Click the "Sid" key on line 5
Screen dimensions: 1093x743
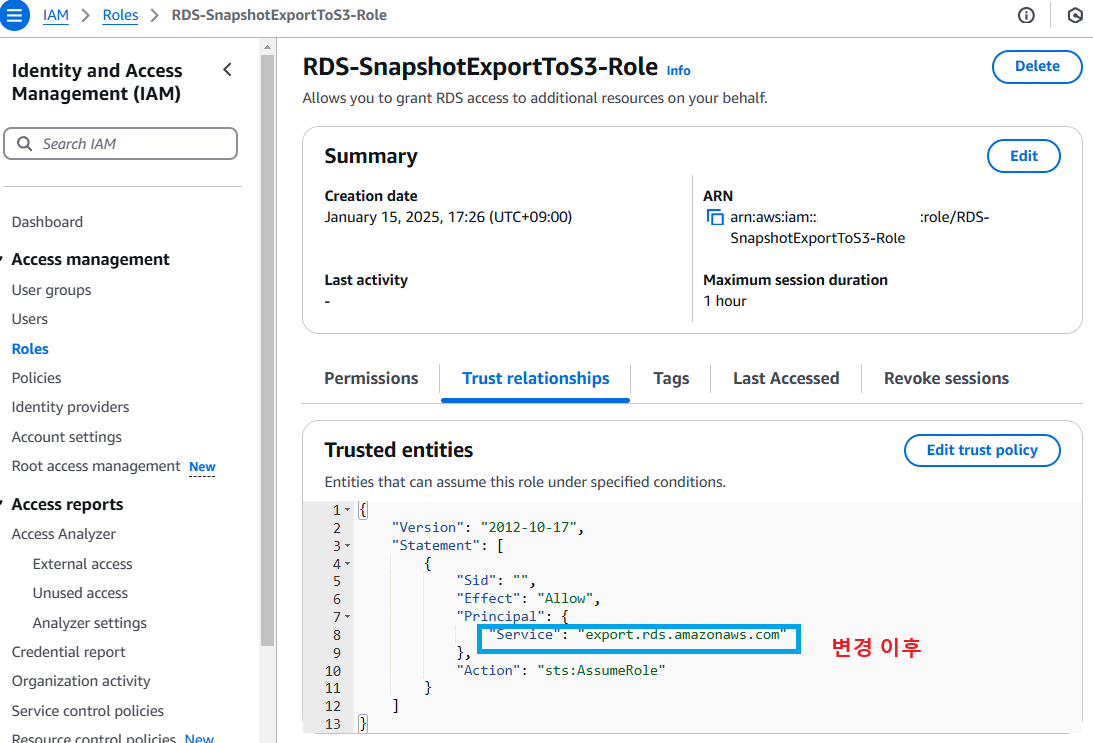pyautogui.click(x=476, y=581)
